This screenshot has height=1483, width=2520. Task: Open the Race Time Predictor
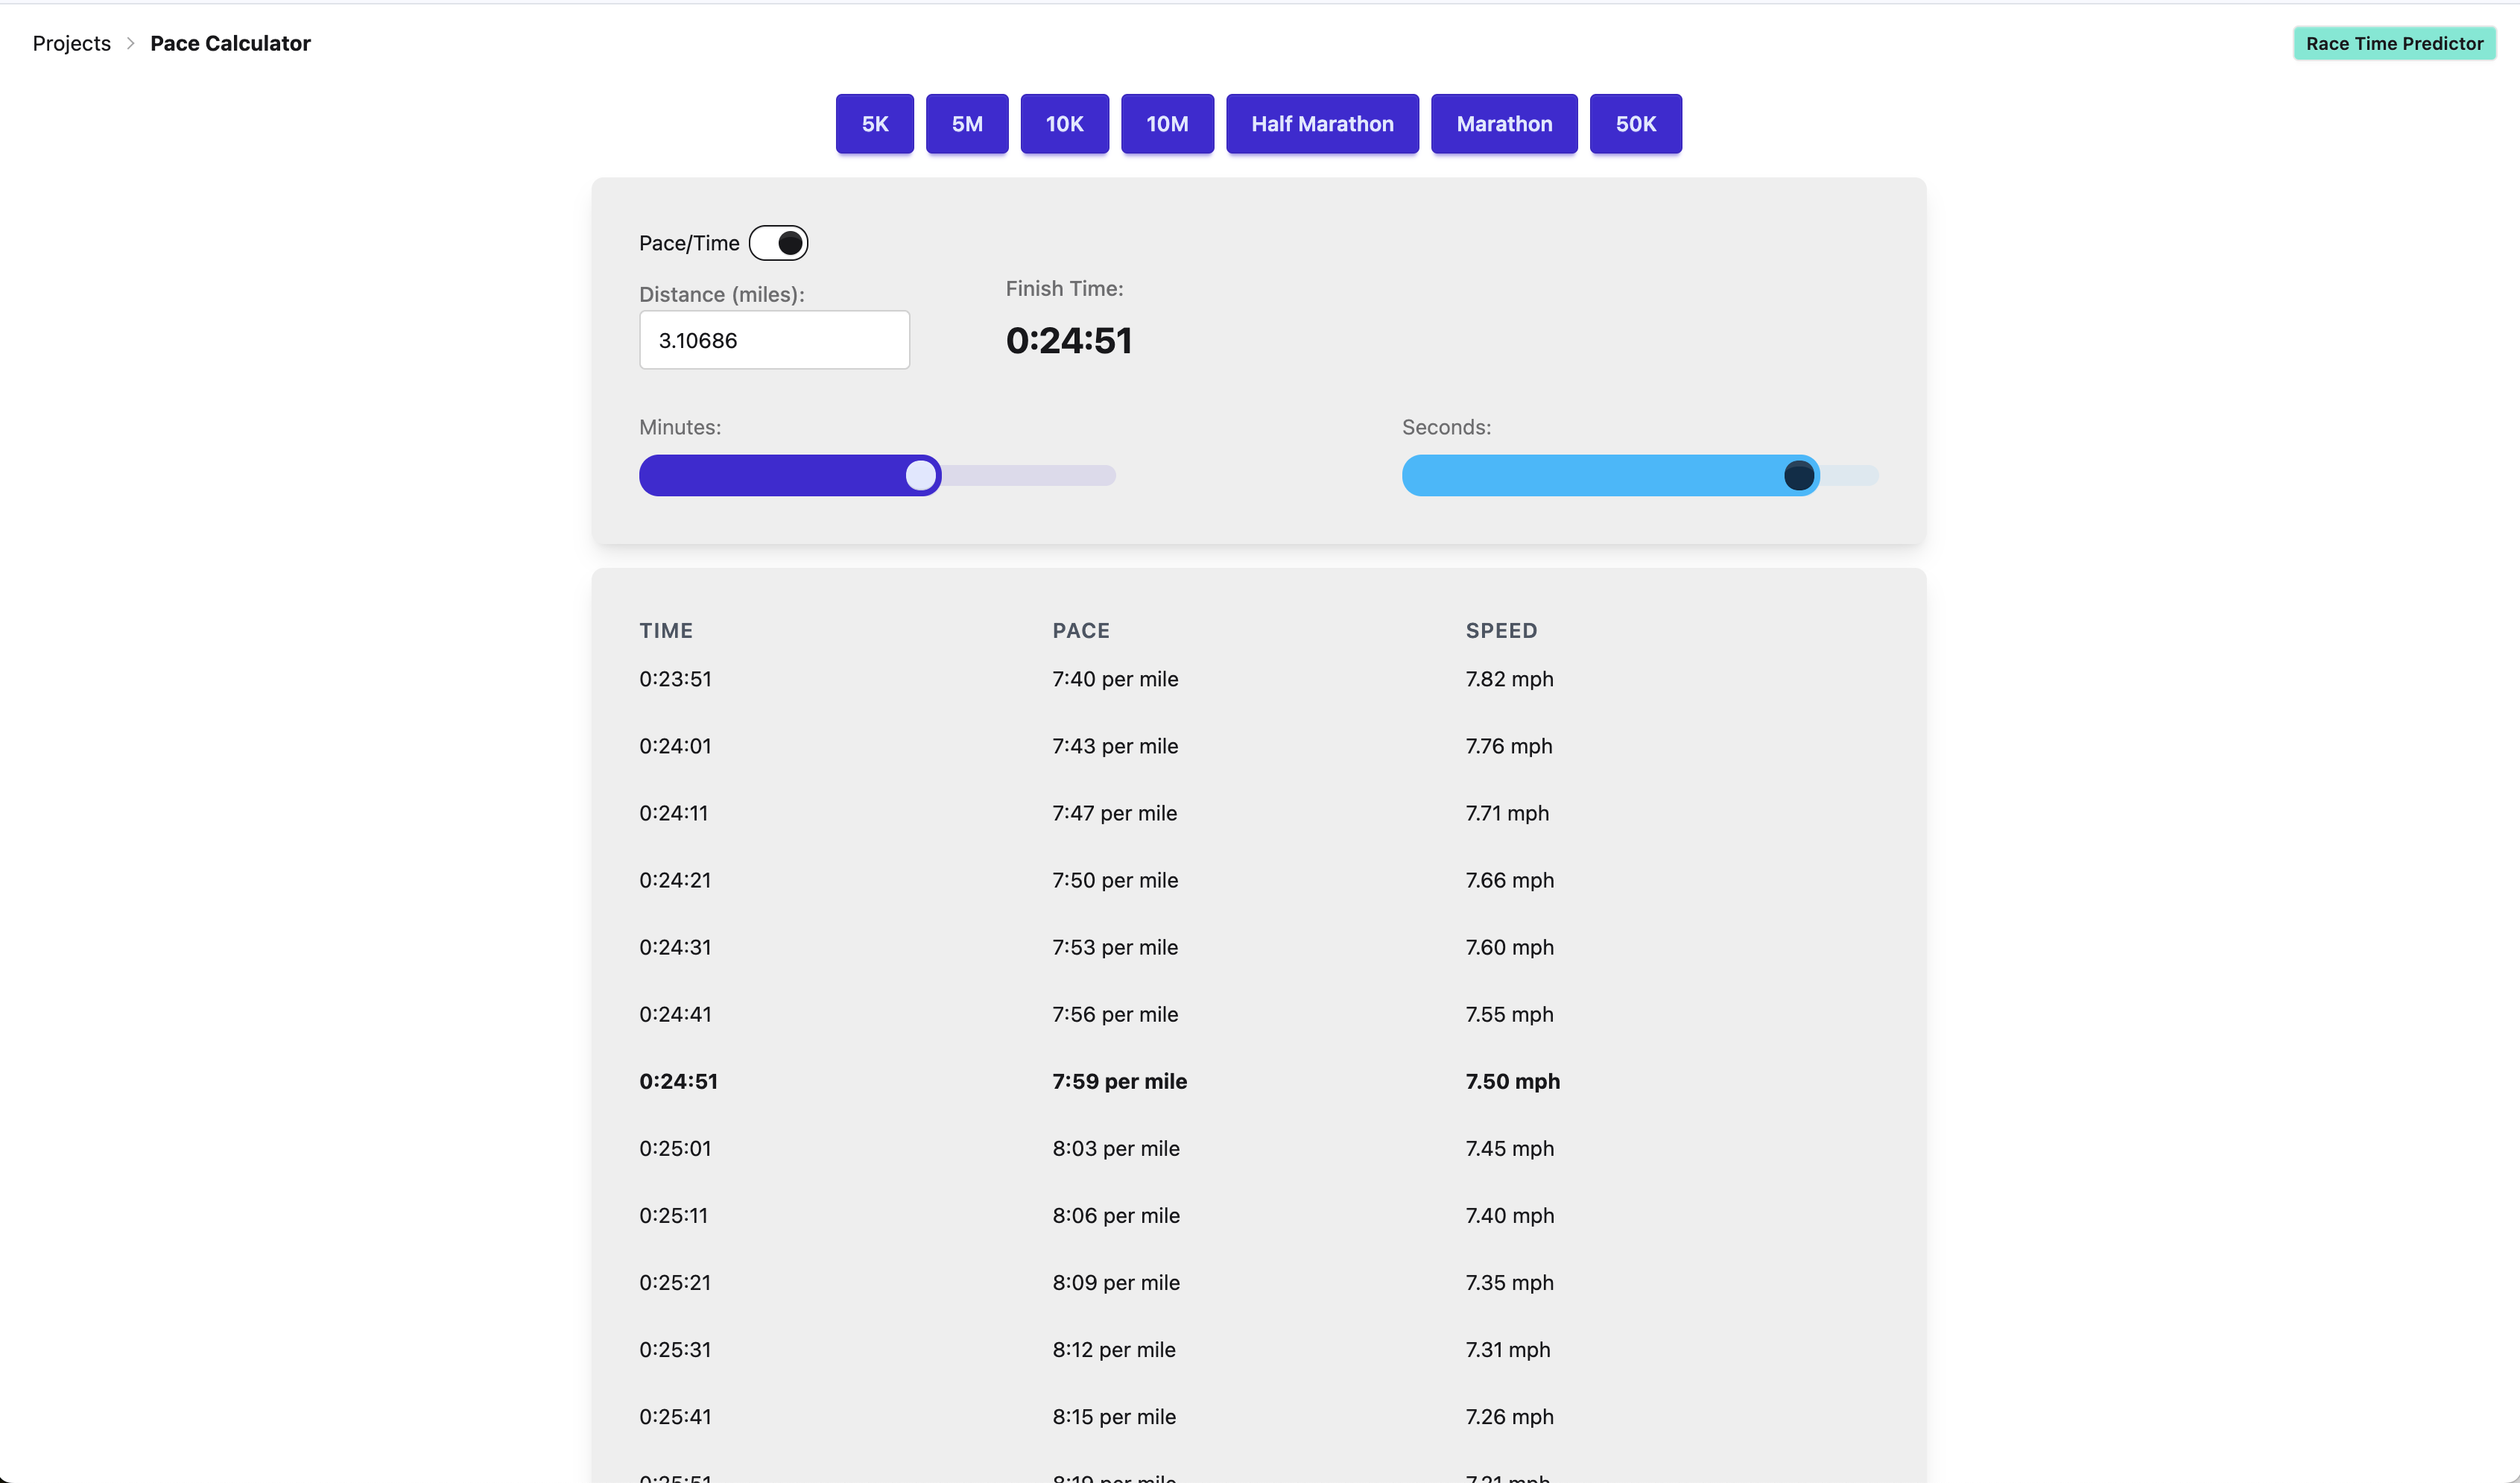(x=2394, y=43)
